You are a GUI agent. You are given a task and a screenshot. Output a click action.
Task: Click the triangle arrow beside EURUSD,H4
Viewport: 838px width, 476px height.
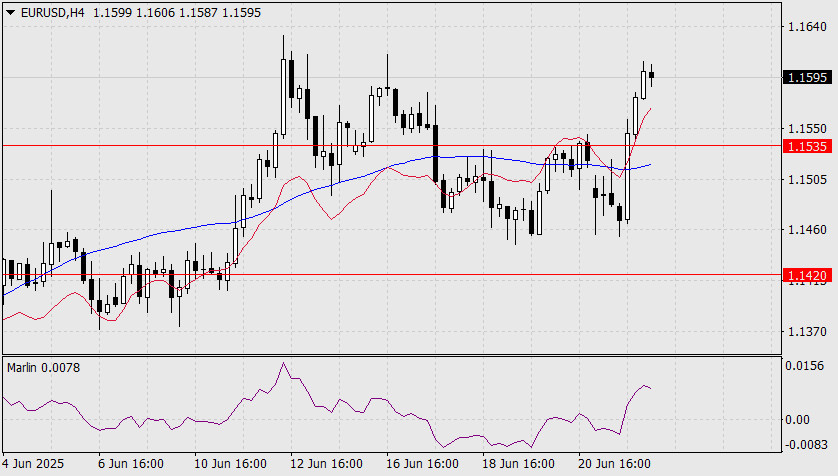point(10,12)
